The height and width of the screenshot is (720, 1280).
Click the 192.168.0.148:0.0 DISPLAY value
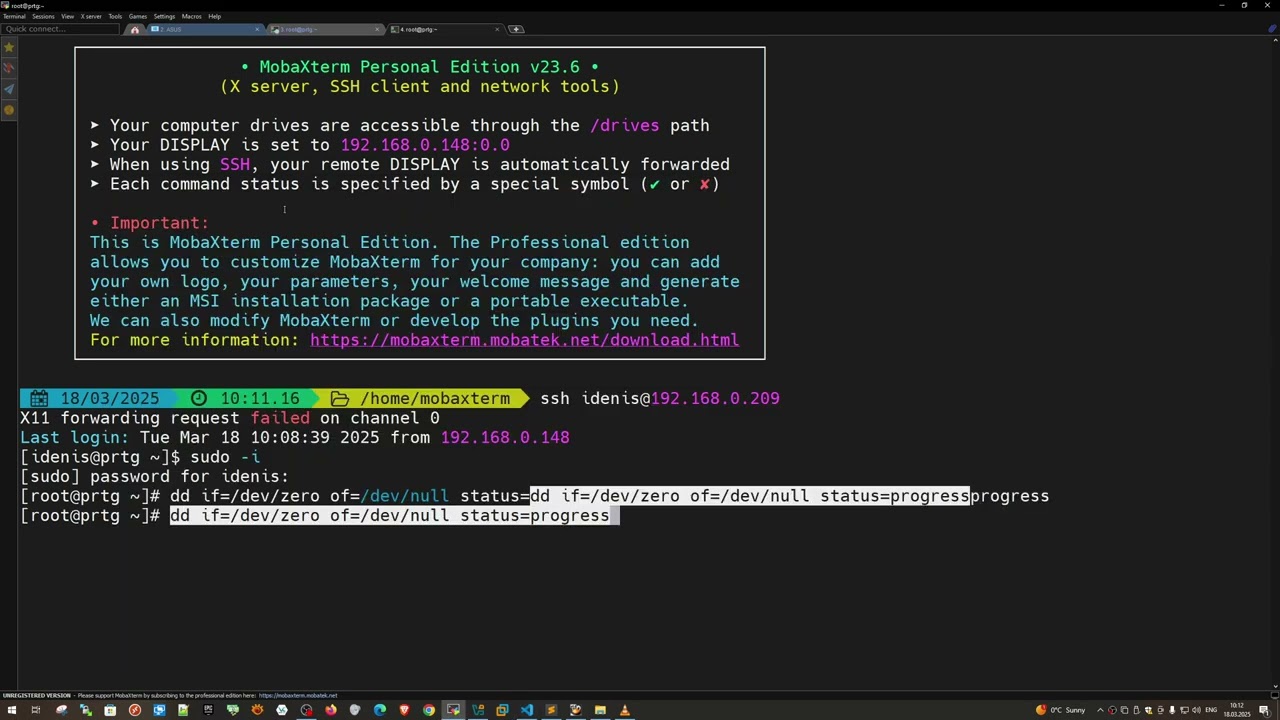pyautogui.click(x=425, y=145)
